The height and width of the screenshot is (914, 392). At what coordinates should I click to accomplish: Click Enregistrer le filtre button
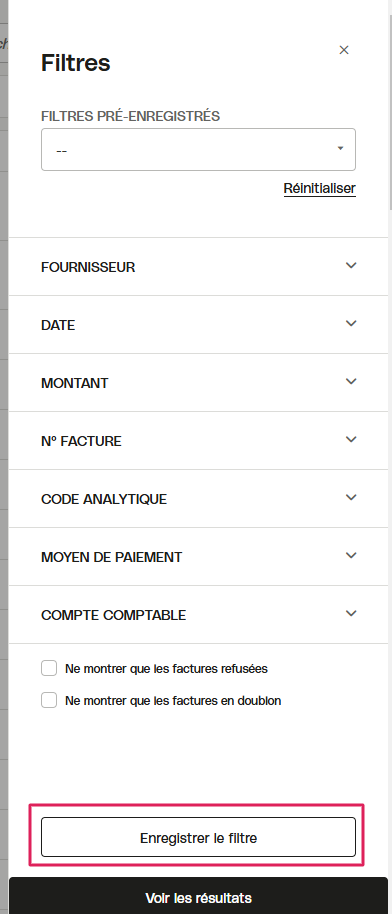pos(198,838)
